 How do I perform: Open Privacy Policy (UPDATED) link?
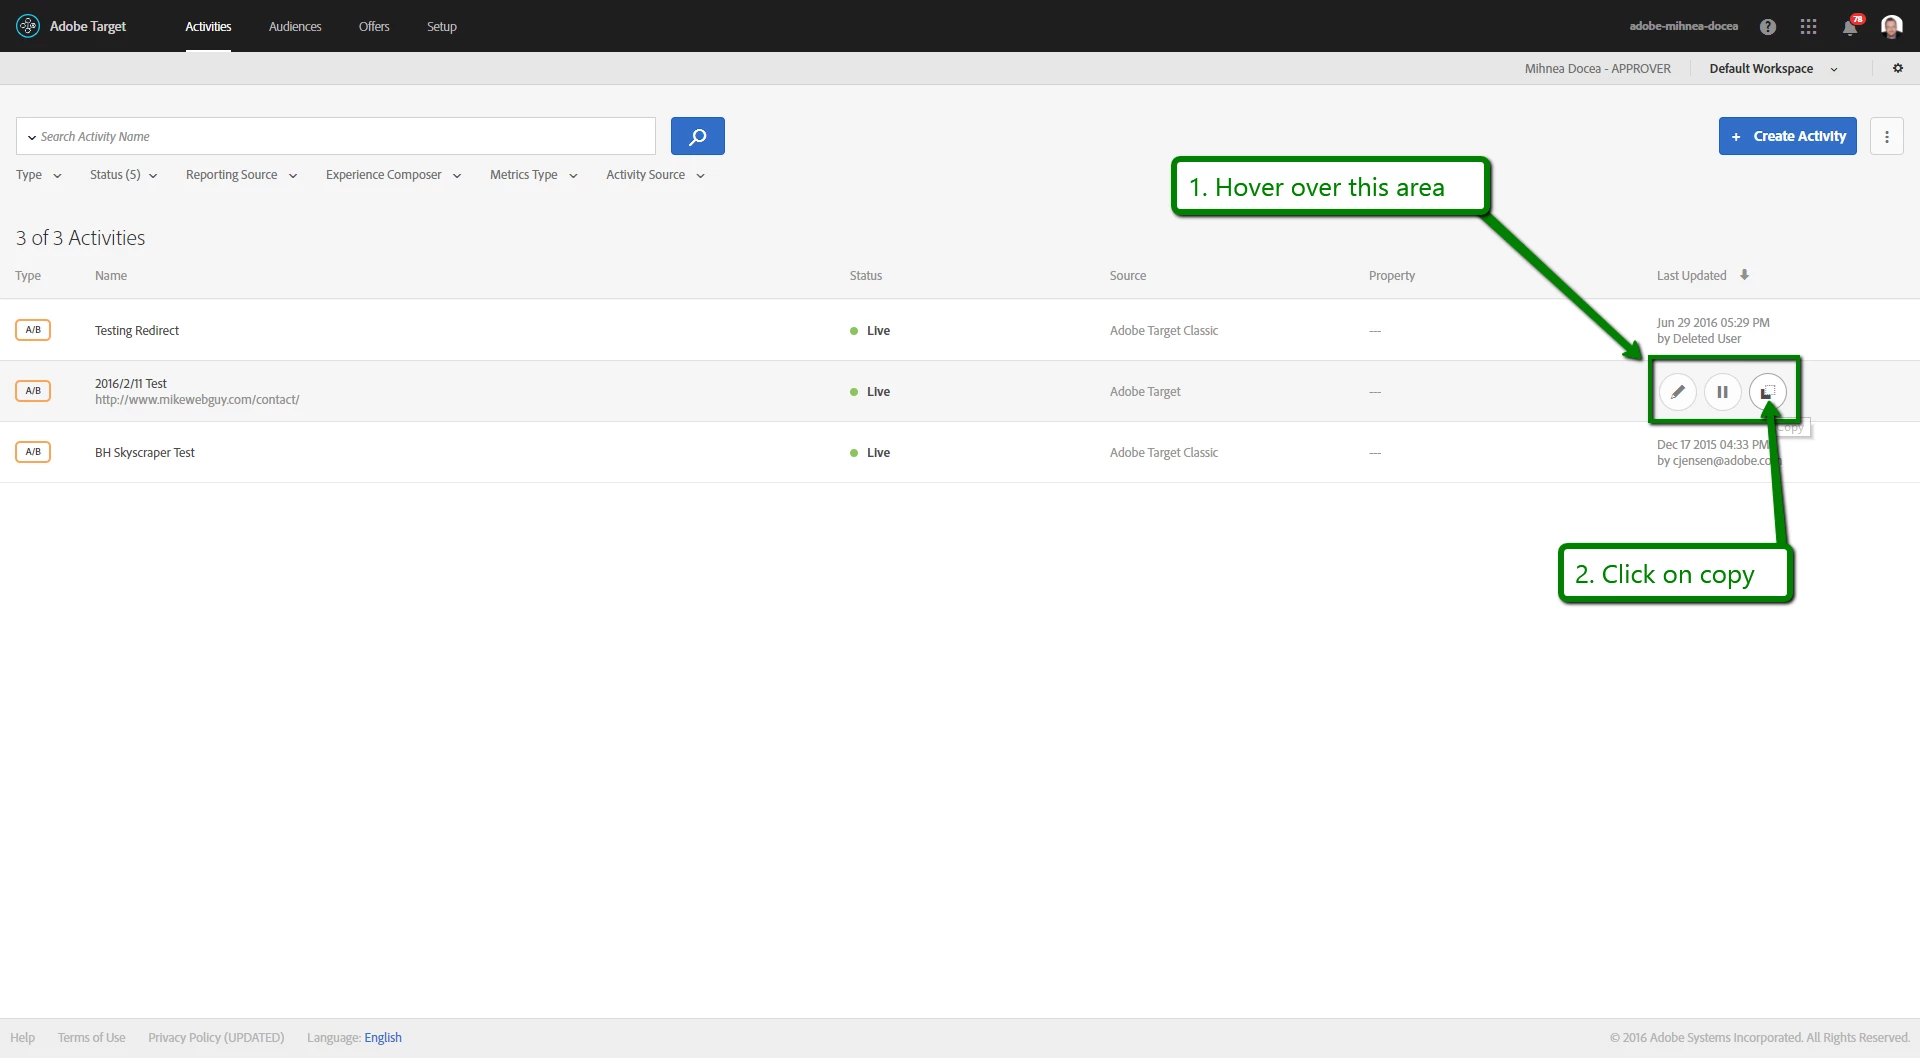(x=216, y=1038)
